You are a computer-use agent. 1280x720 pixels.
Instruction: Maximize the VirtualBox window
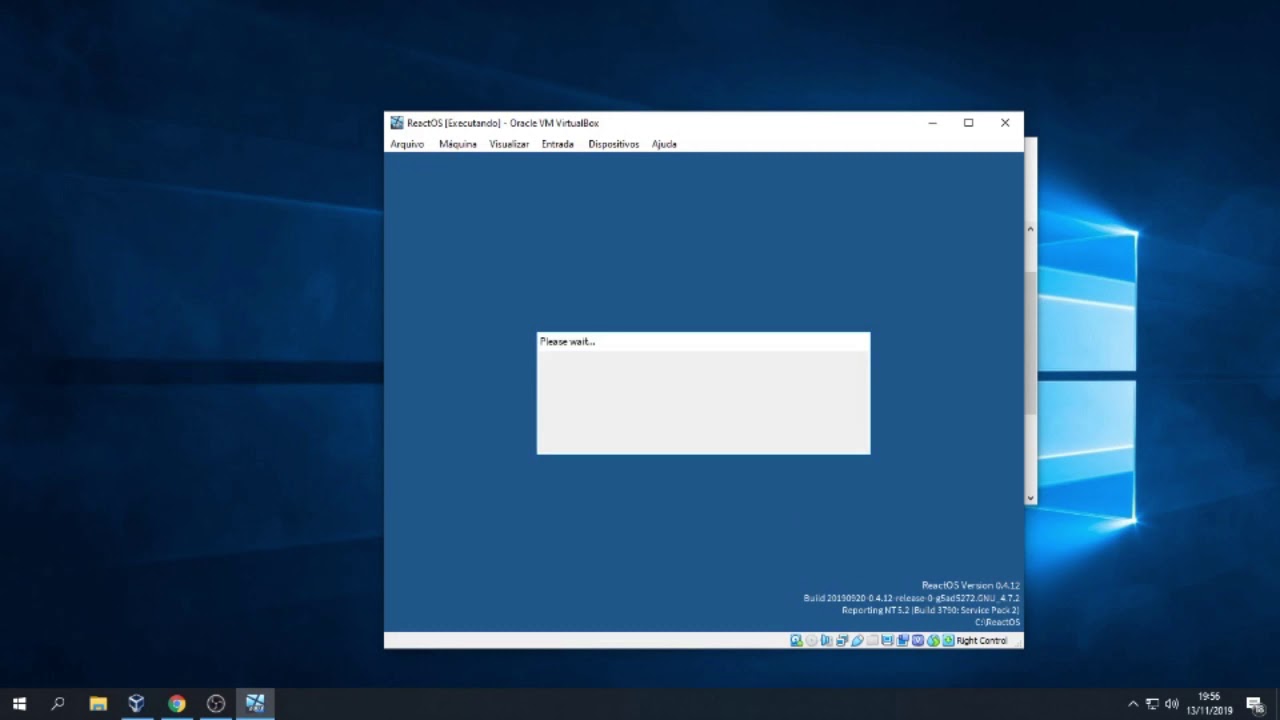pos(968,123)
